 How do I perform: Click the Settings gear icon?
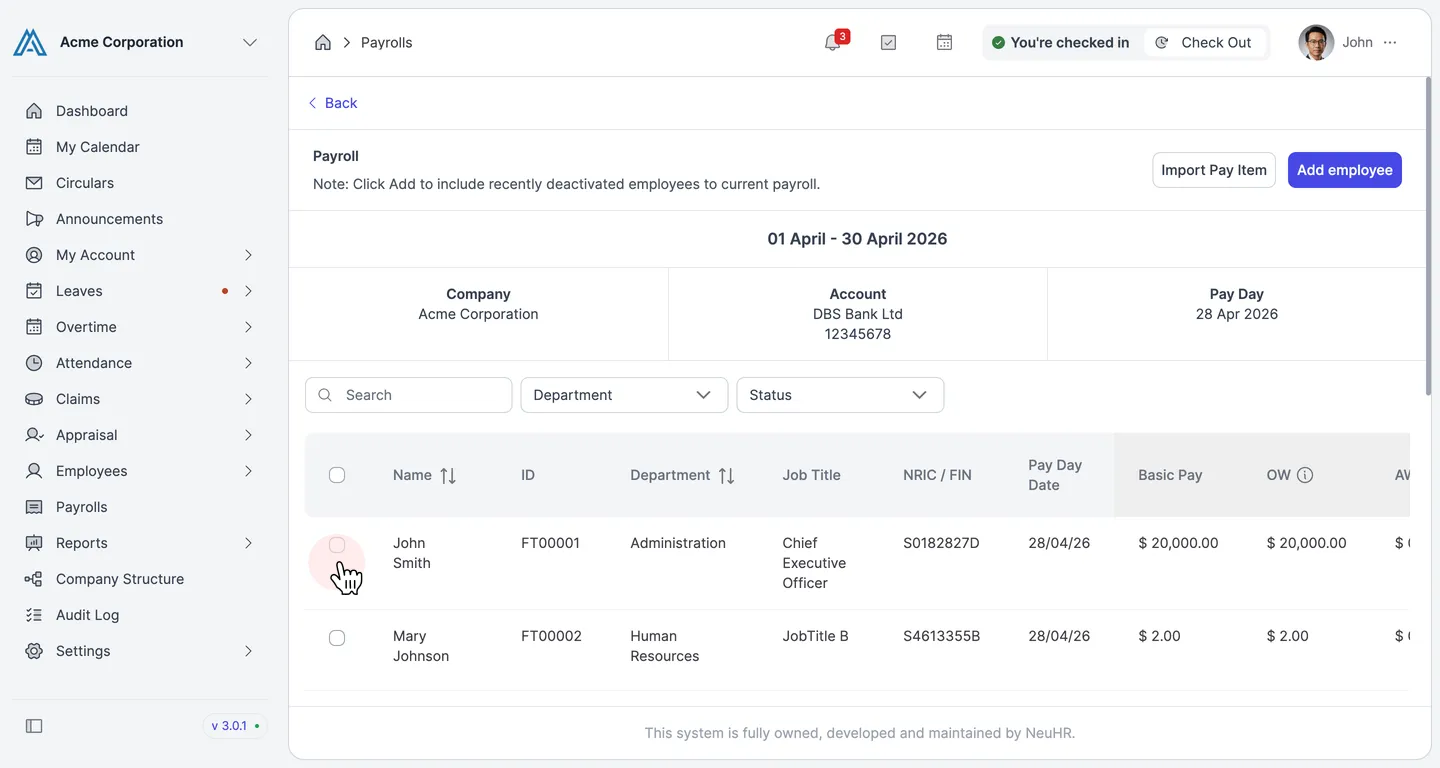34,651
